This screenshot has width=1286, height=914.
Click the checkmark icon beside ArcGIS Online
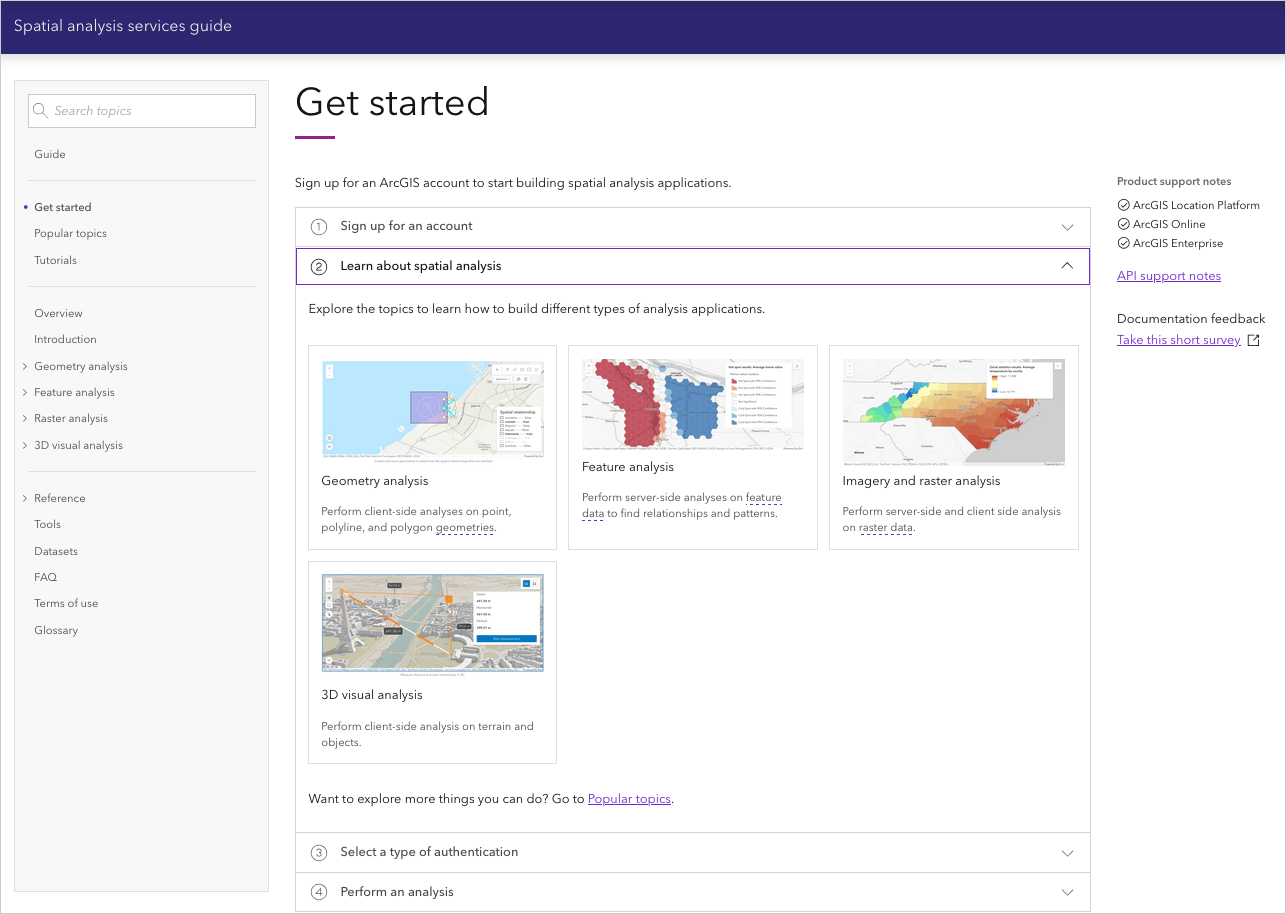(x=1122, y=224)
